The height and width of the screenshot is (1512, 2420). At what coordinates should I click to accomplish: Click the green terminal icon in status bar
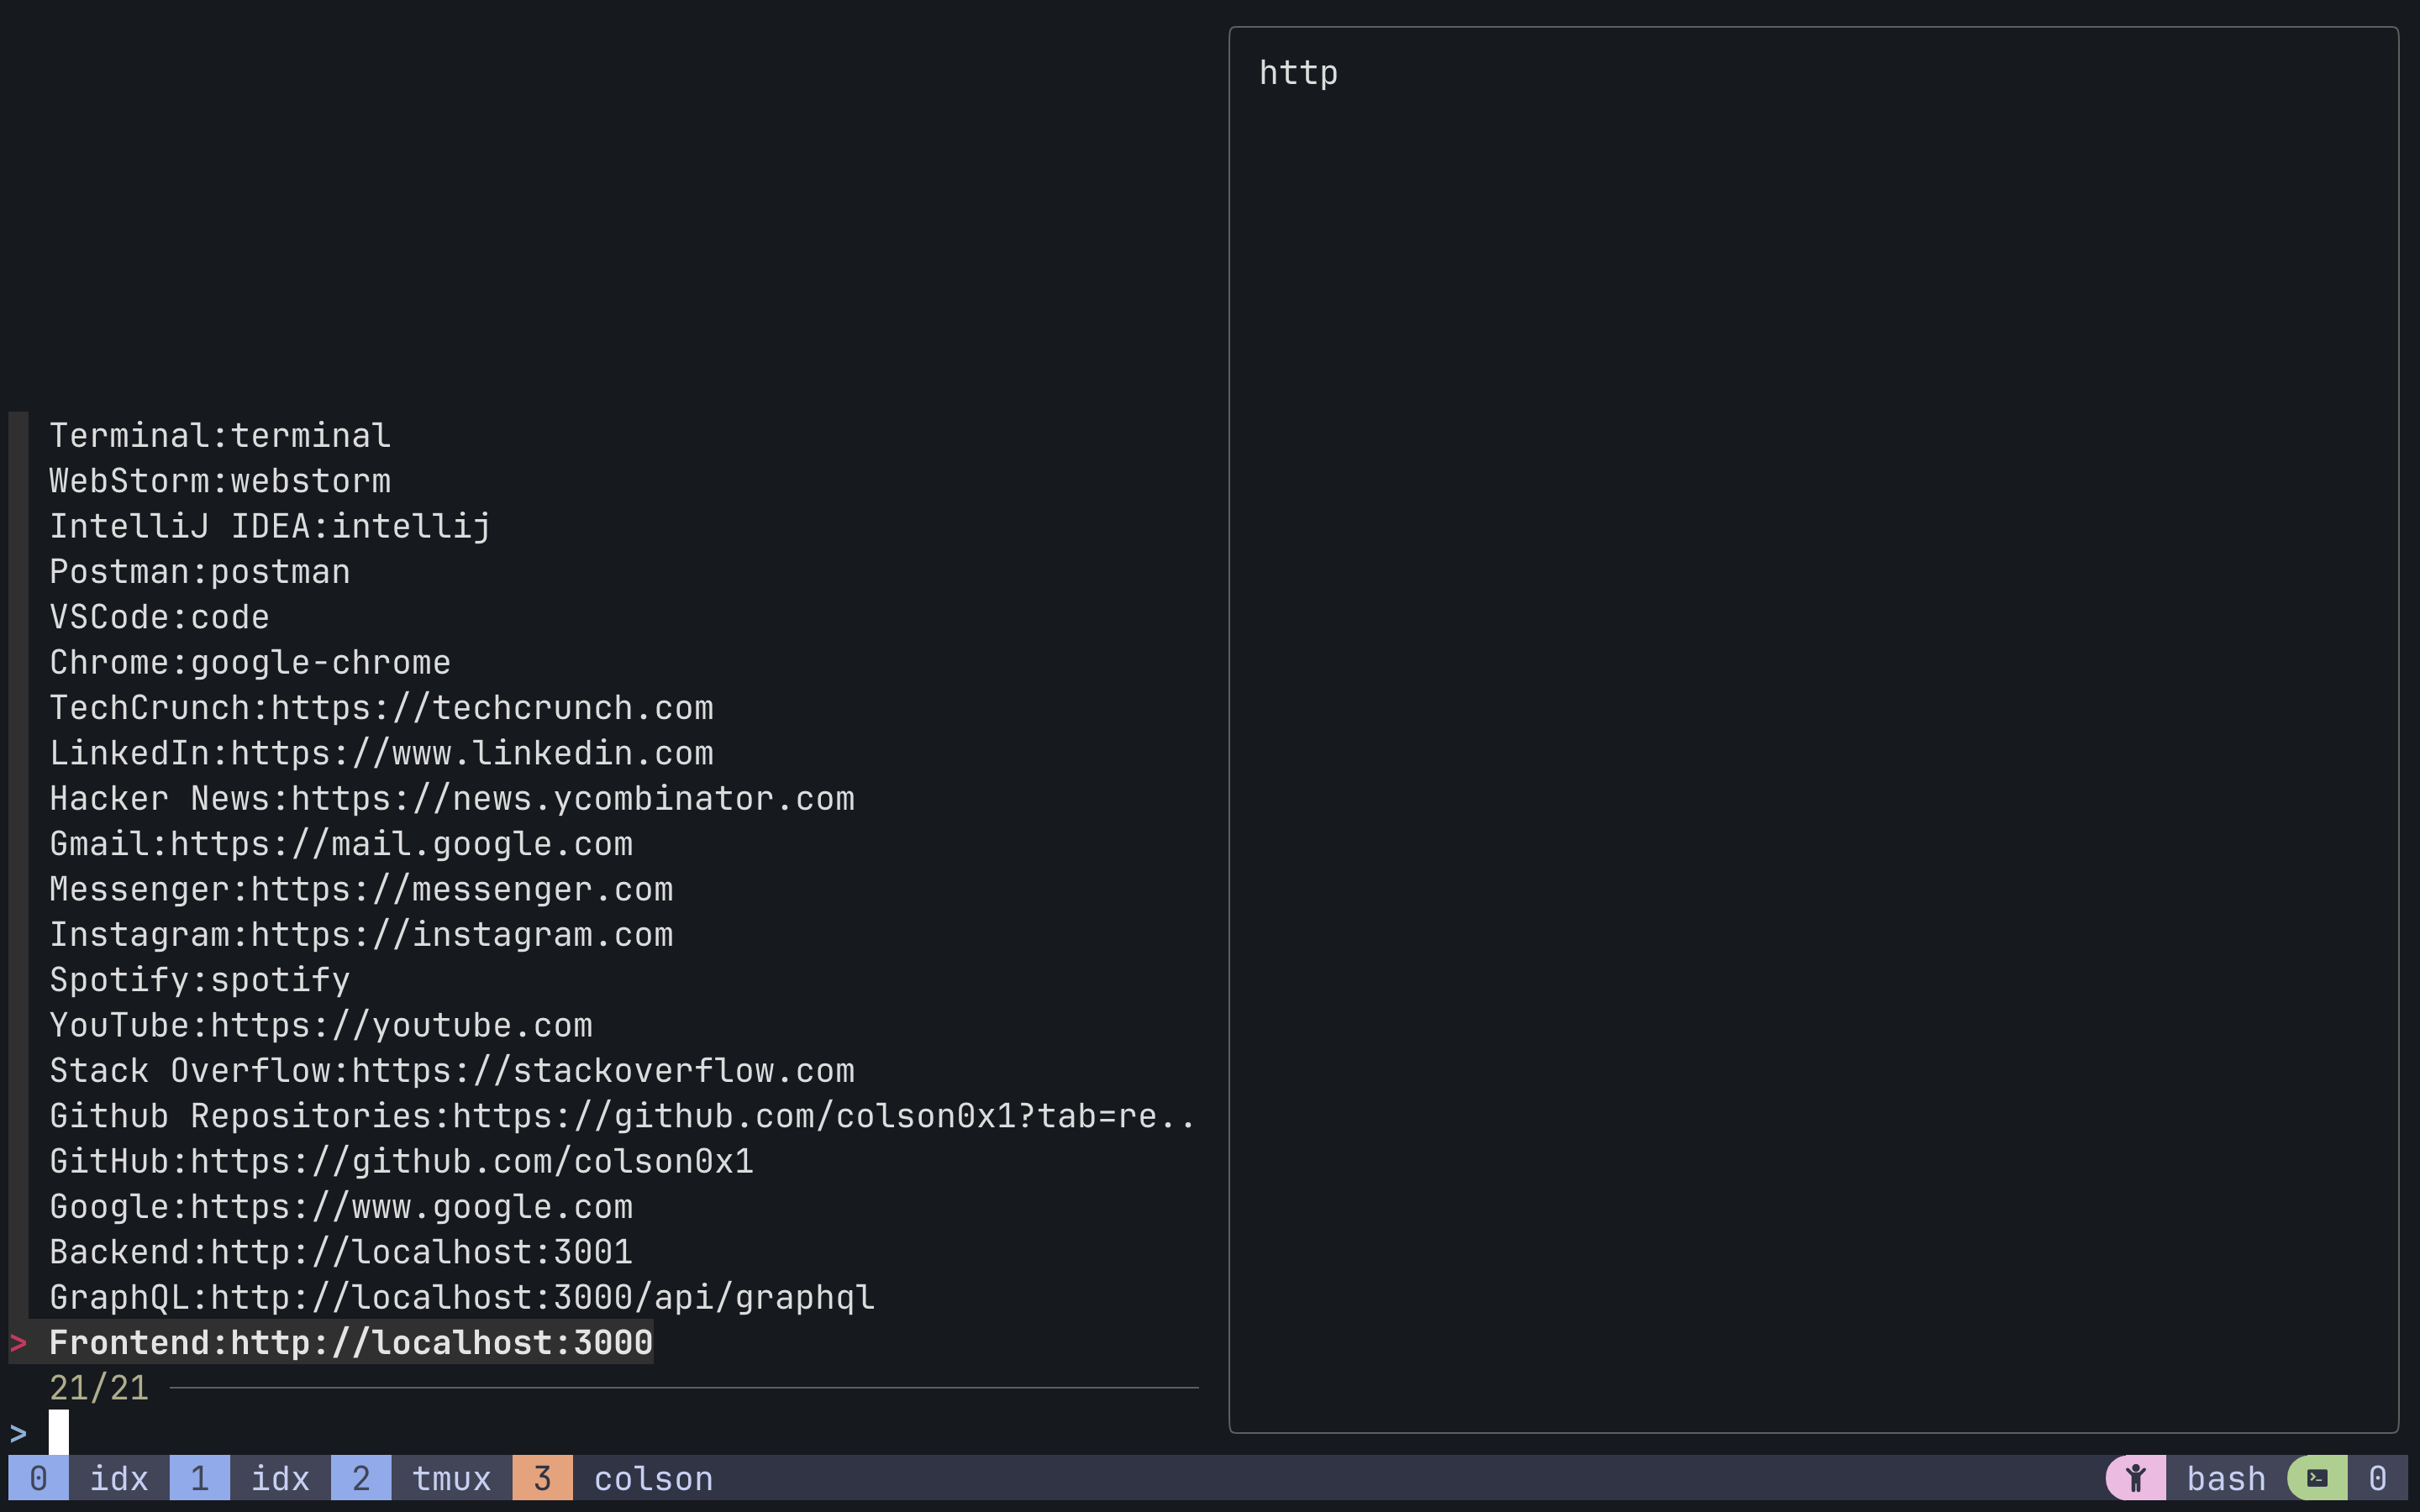(x=2317, y=1478)
